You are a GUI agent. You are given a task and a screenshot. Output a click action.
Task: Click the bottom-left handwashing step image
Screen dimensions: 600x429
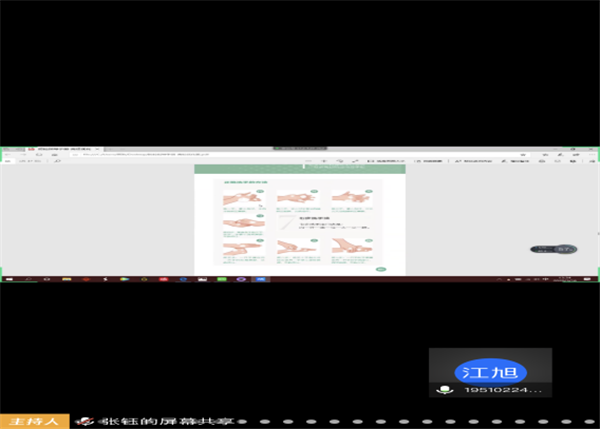point(243,246)
